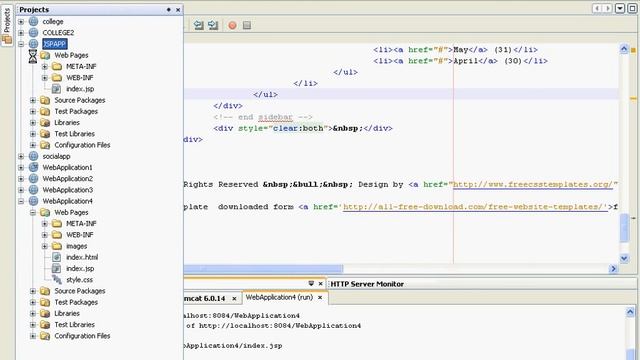The height and width of the screenshot is (360, 640).
Task: Expand images folder in WebApplication4
Action: 45,246
